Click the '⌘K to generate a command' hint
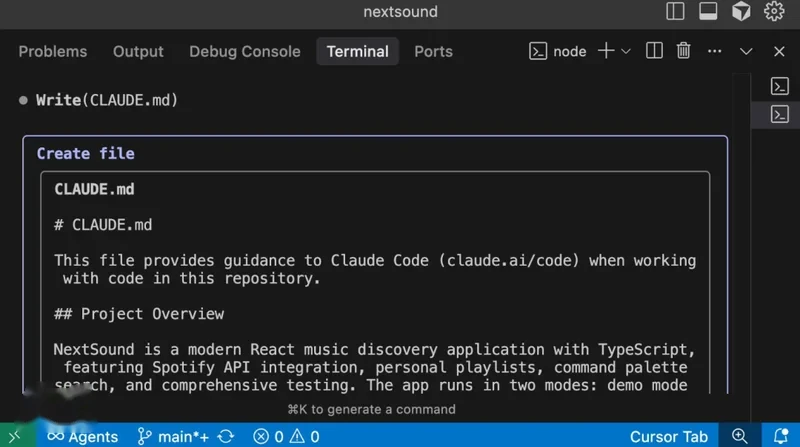This screenshot has height=447, width=800. click(371, 409)
